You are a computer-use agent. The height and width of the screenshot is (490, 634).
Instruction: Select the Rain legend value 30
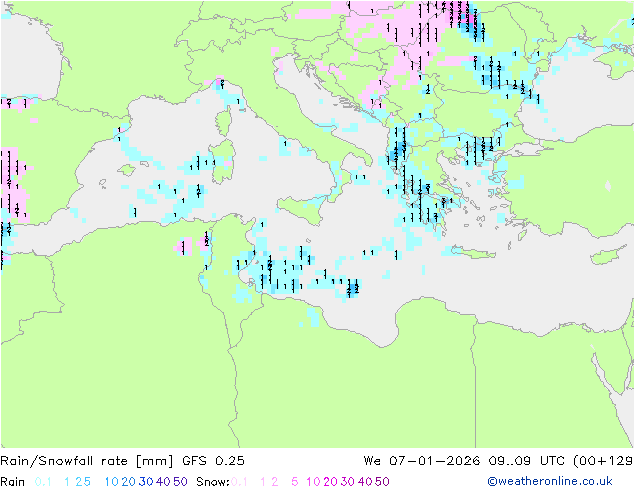coord(146,482)
